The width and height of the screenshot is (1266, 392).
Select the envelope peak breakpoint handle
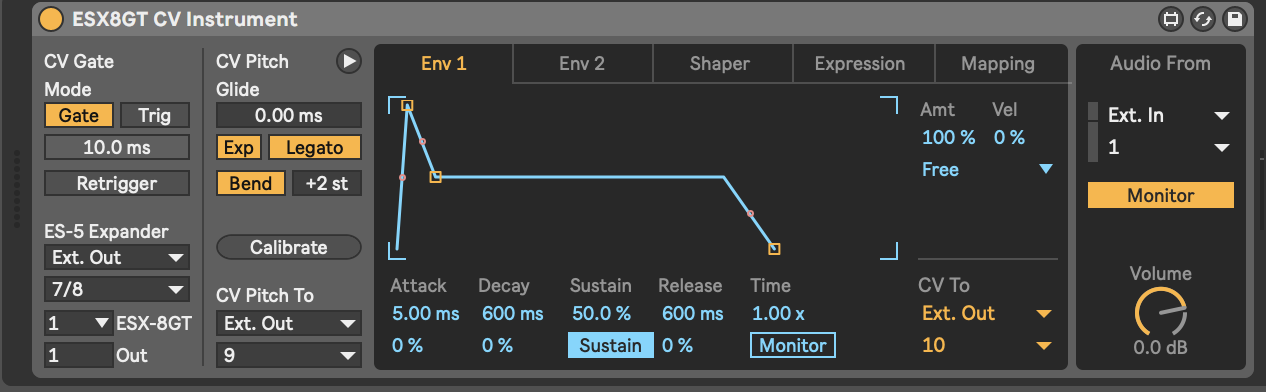[x=407, y=105]
